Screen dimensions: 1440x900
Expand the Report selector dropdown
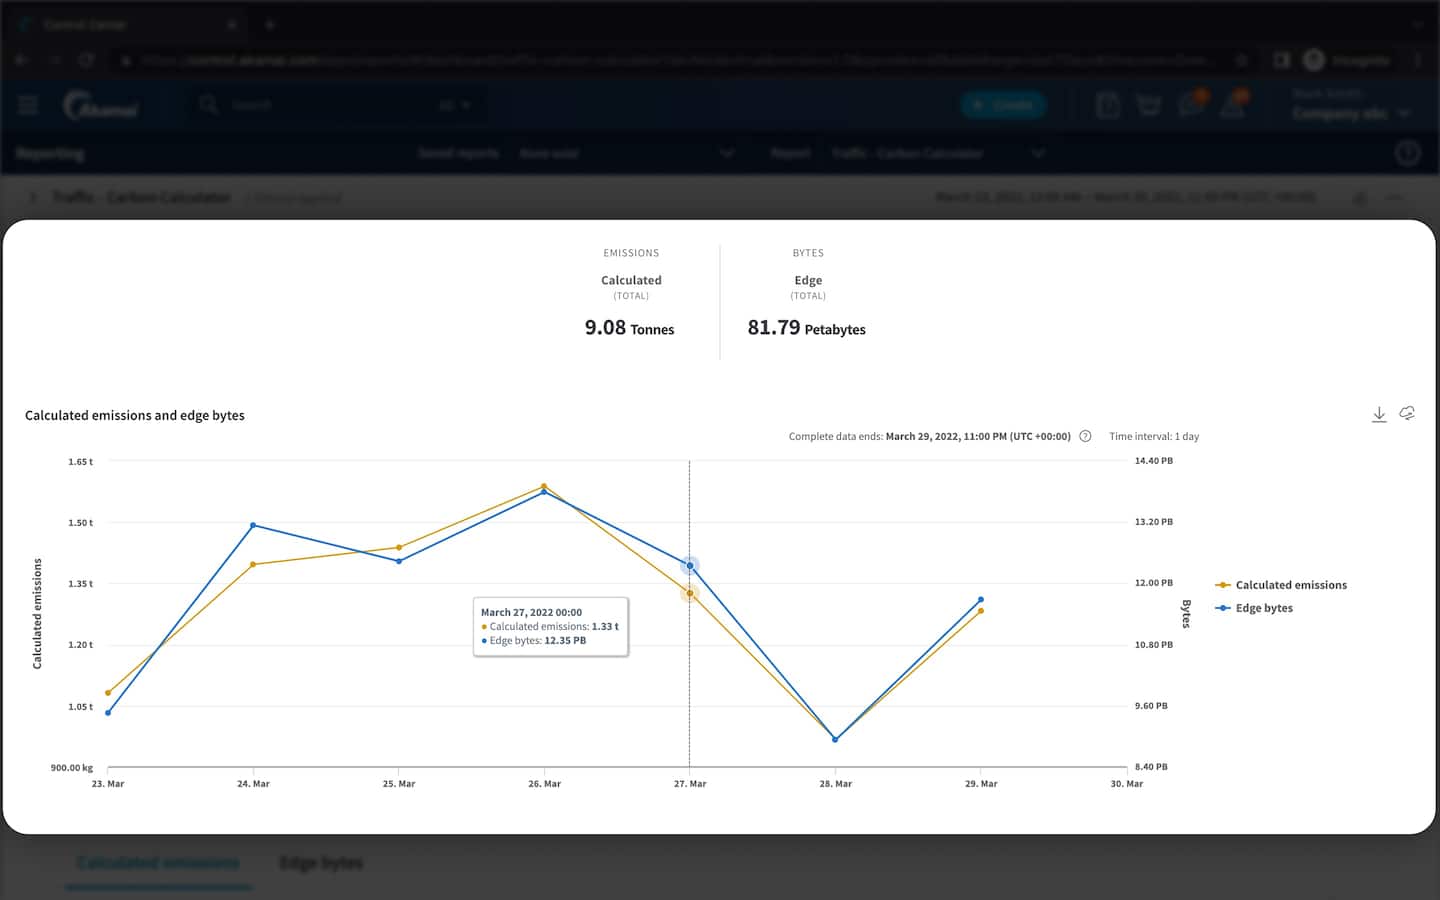click(x=1038, y=153)
